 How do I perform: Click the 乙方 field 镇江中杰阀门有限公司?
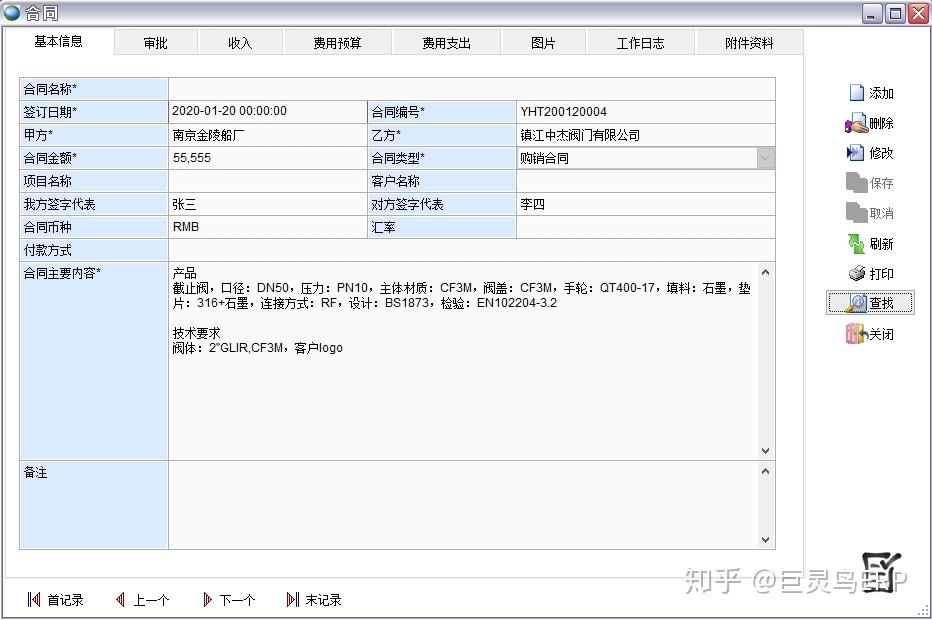coord(646,135)
